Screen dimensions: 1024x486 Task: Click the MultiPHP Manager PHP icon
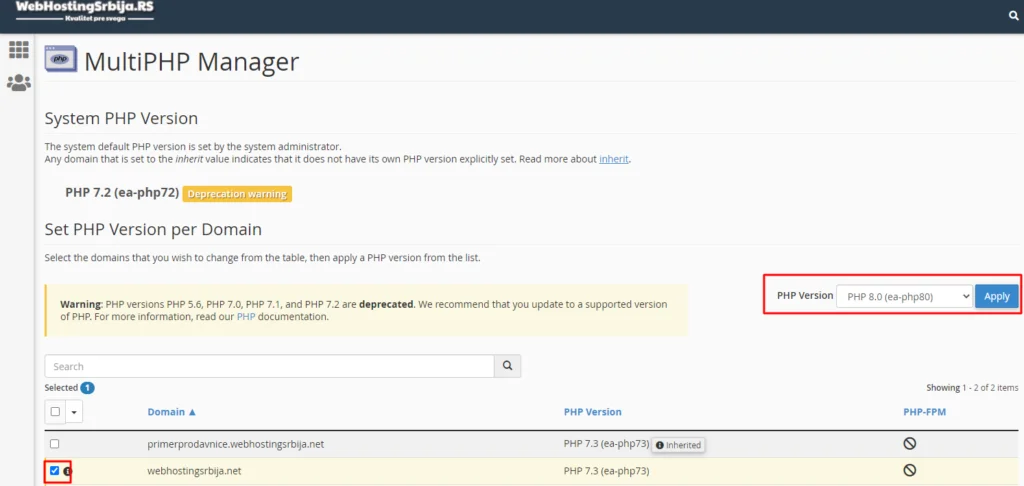61,59
